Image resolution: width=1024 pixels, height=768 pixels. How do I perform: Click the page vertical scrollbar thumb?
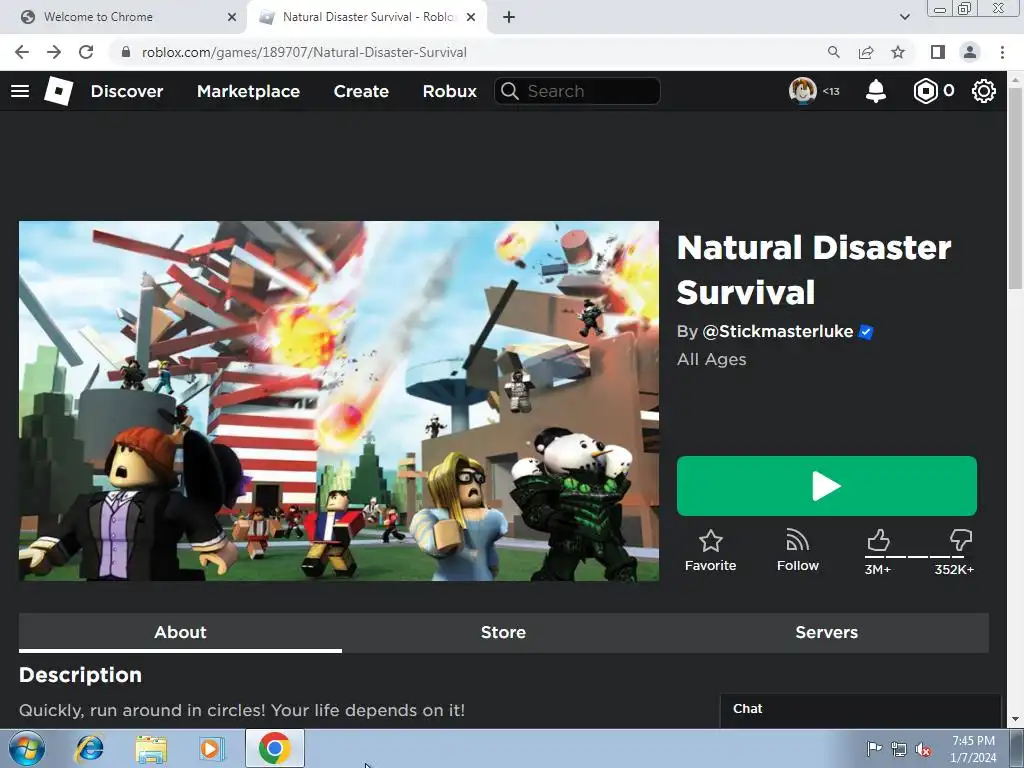tap(1015, 187)
